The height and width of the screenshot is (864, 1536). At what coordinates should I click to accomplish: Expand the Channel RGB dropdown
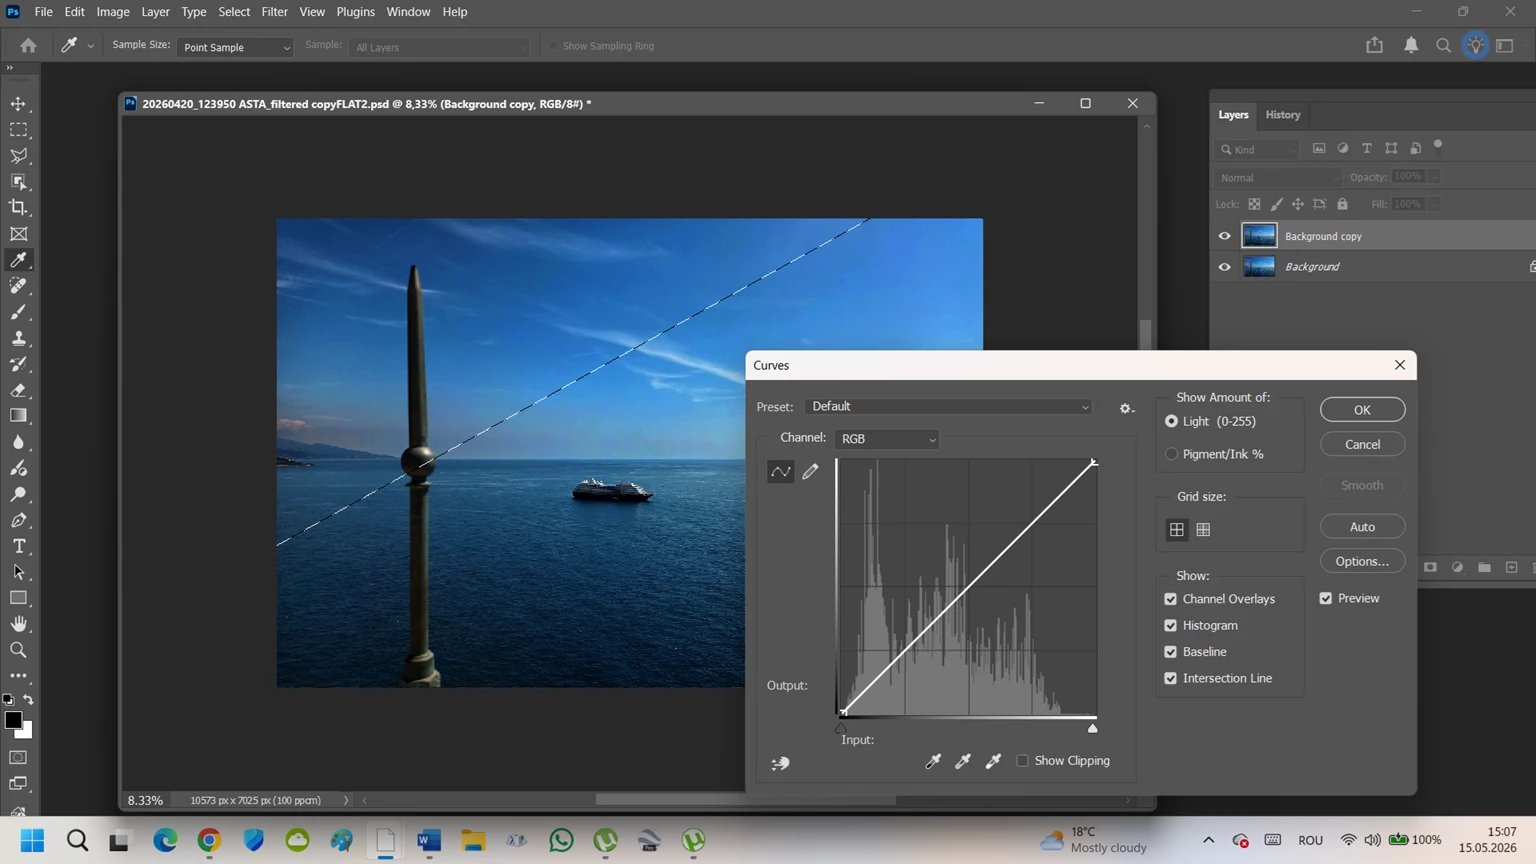pos(887,439)
